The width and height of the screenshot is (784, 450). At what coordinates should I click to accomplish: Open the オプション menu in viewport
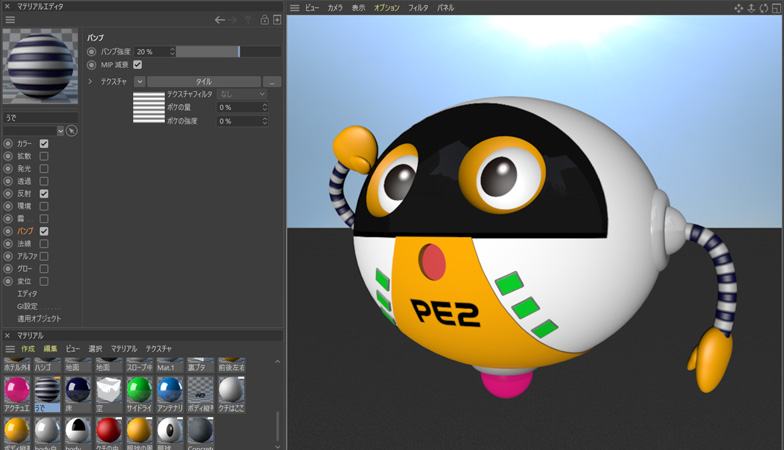[x=386, y=7]
